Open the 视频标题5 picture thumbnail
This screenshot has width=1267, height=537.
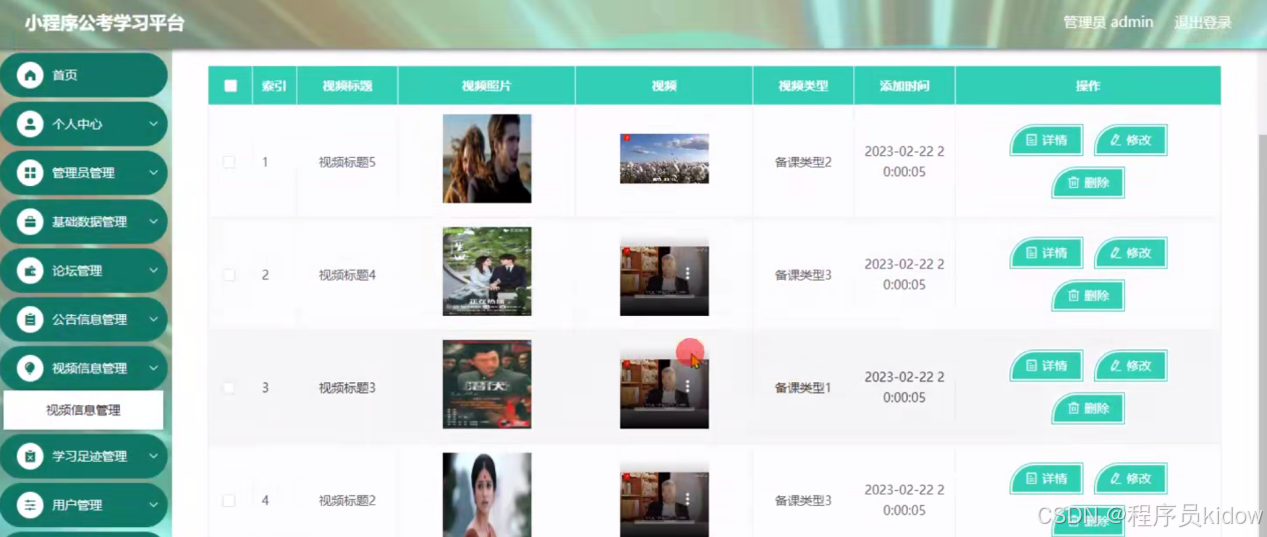487,159
